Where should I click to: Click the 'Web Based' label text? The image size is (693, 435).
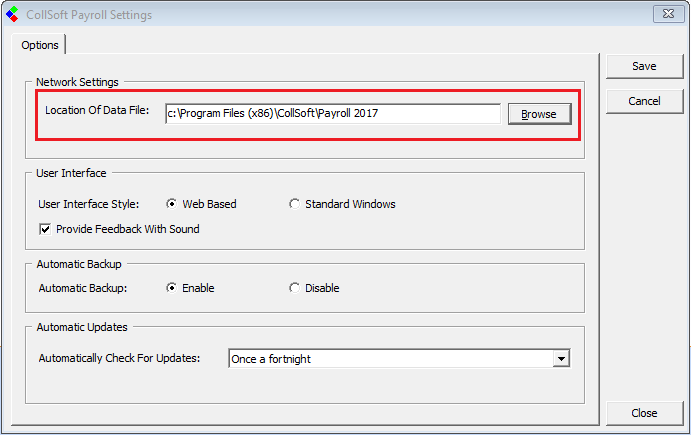click(209, 204)
